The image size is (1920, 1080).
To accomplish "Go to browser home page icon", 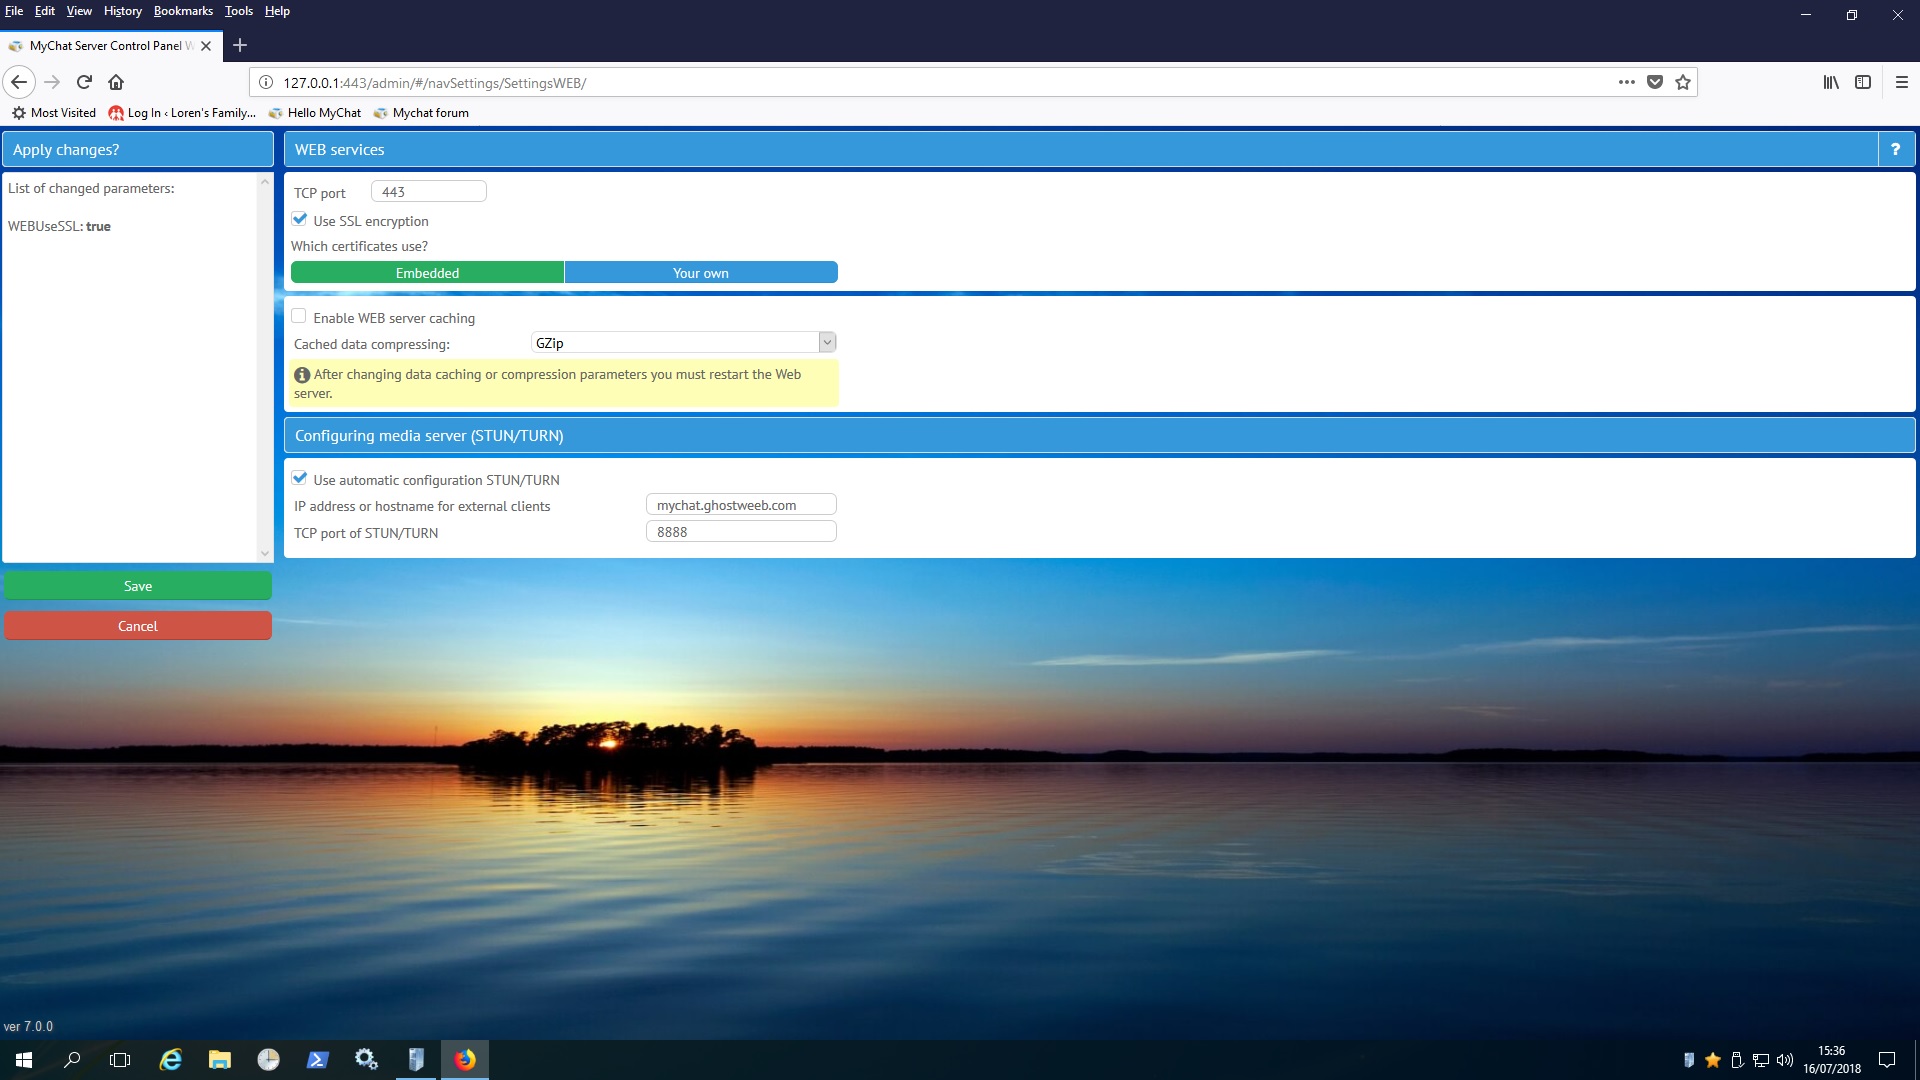I will click(116, 82).
